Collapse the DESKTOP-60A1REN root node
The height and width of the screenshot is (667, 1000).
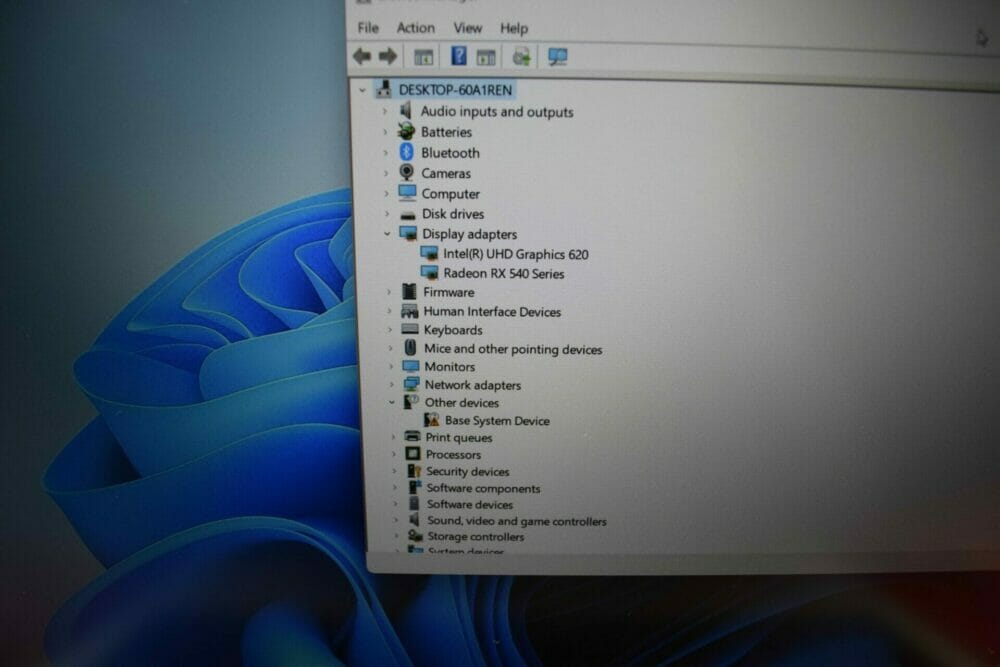[362, 90]
